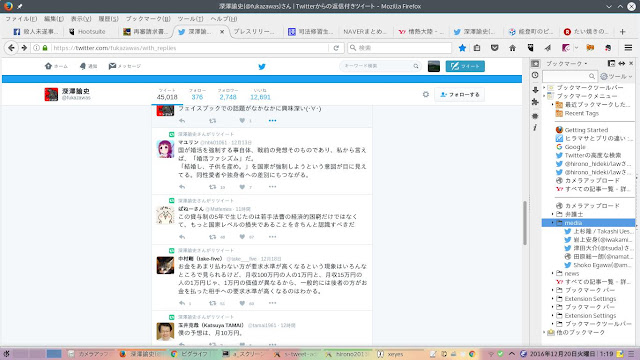Open the clipboard list toolbar icon
The height and width of the screenshot is (360, 640).
(x=477, y=48)
